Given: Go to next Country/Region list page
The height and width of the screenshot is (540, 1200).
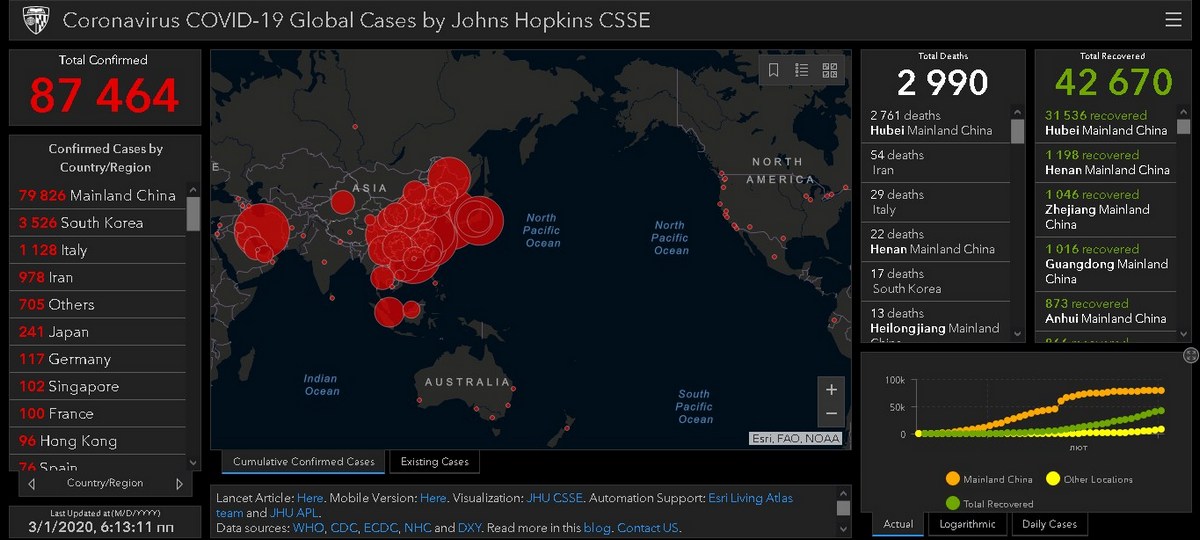Looking at the screenshot, I should (179, 484).
